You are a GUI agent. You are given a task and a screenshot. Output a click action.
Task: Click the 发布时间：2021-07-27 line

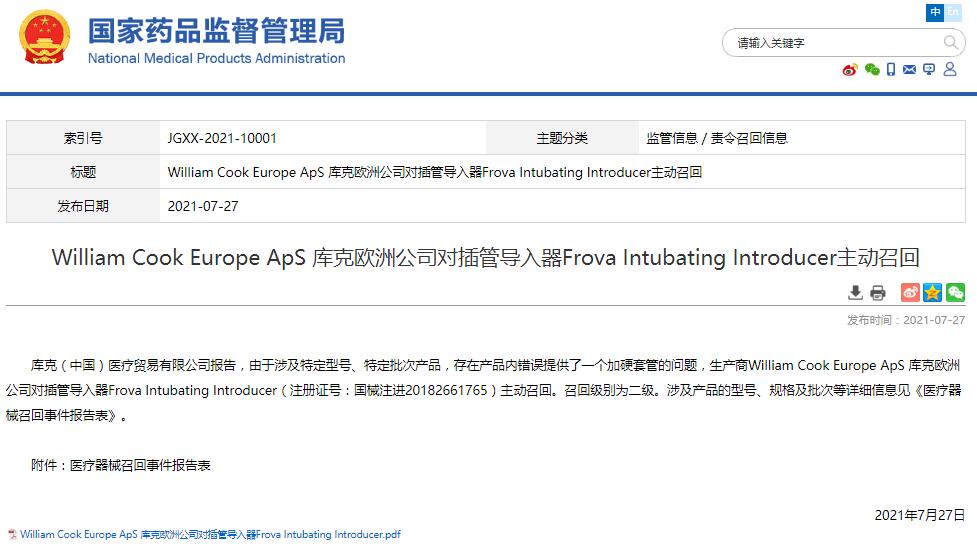[x=905, y=320]
